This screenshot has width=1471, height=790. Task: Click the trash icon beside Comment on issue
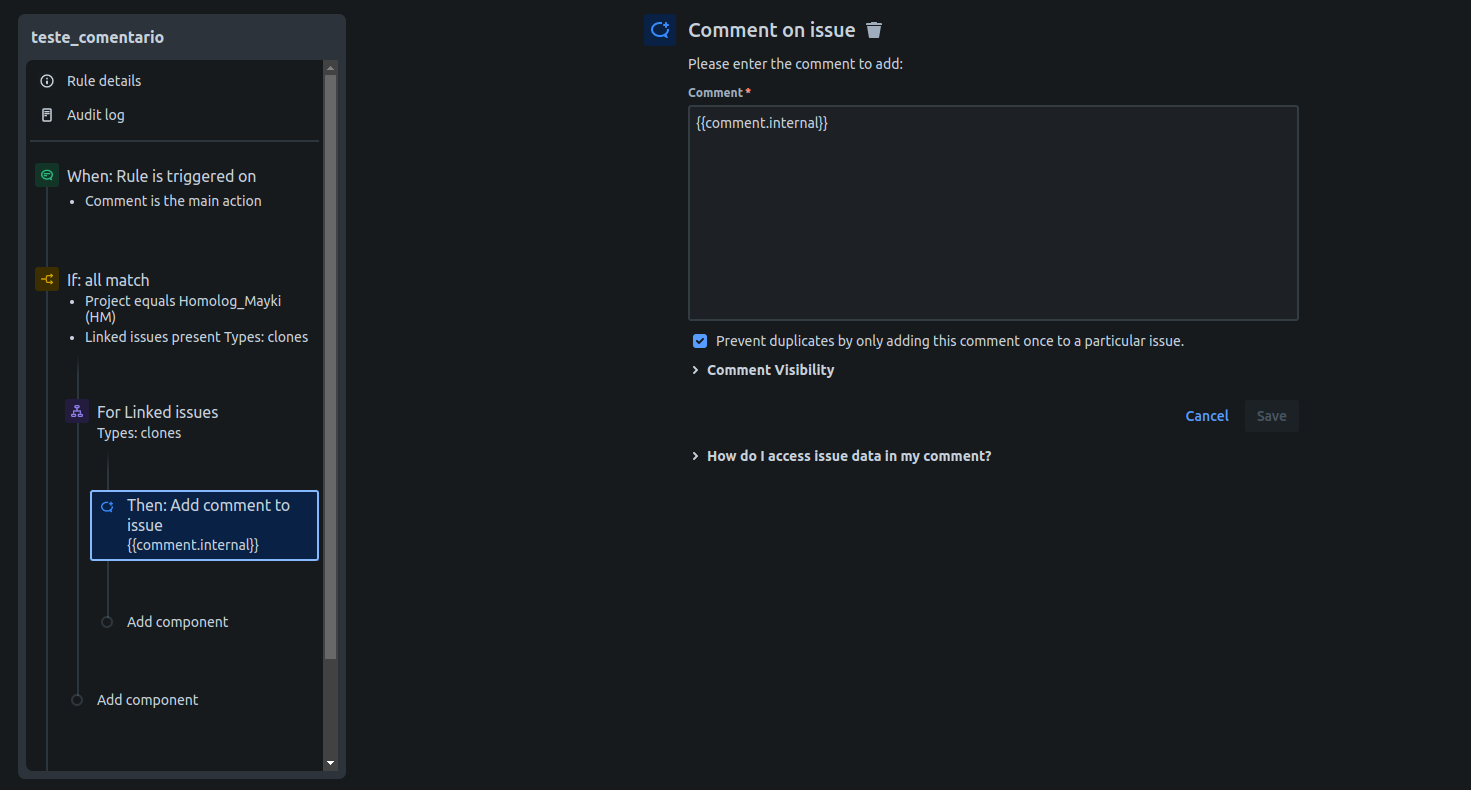click(874, 30)
